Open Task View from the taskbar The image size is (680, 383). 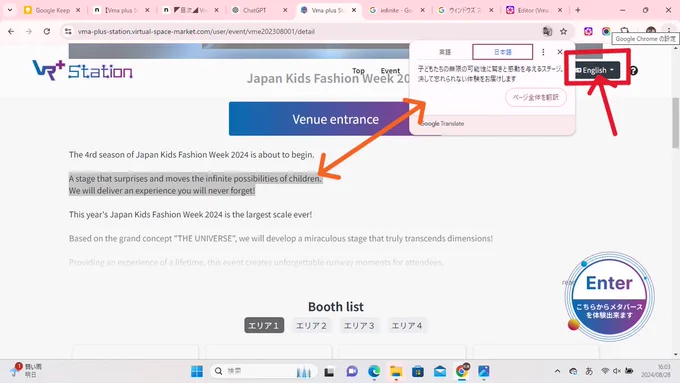tap(329, 371)
